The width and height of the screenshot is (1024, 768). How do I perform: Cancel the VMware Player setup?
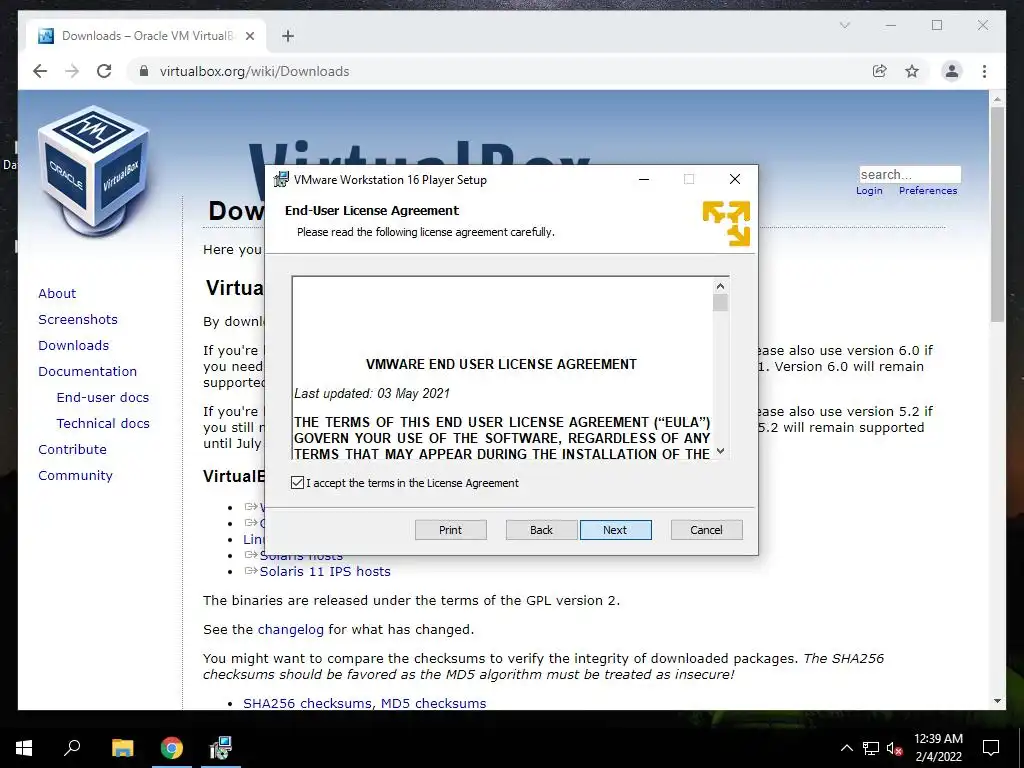pos(706,530)
